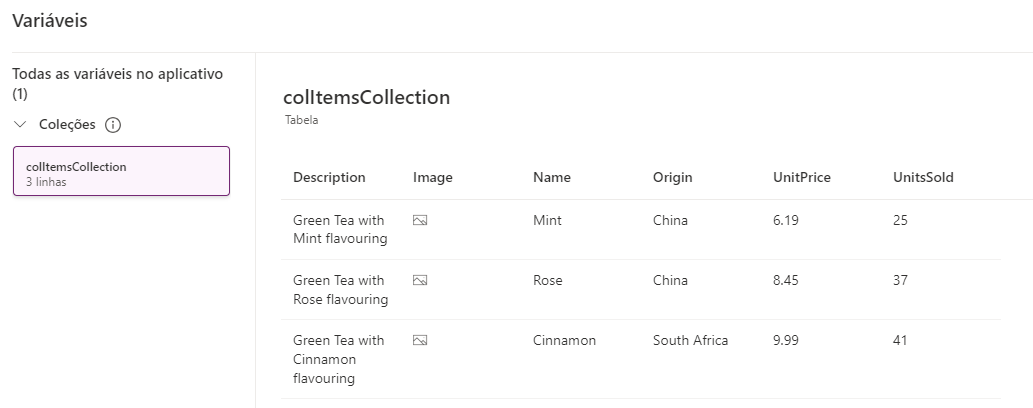Collapse the Coleções section chevron
1033x408 pixels.
(21, 125)
